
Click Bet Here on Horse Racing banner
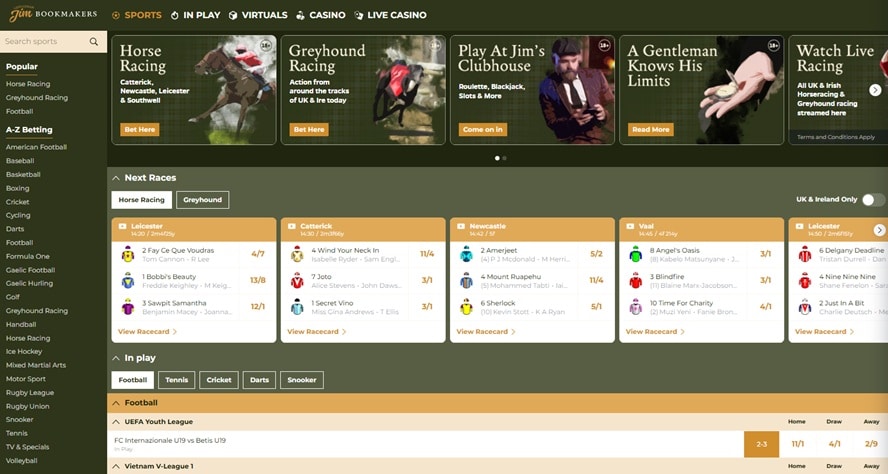click(140, 130)
